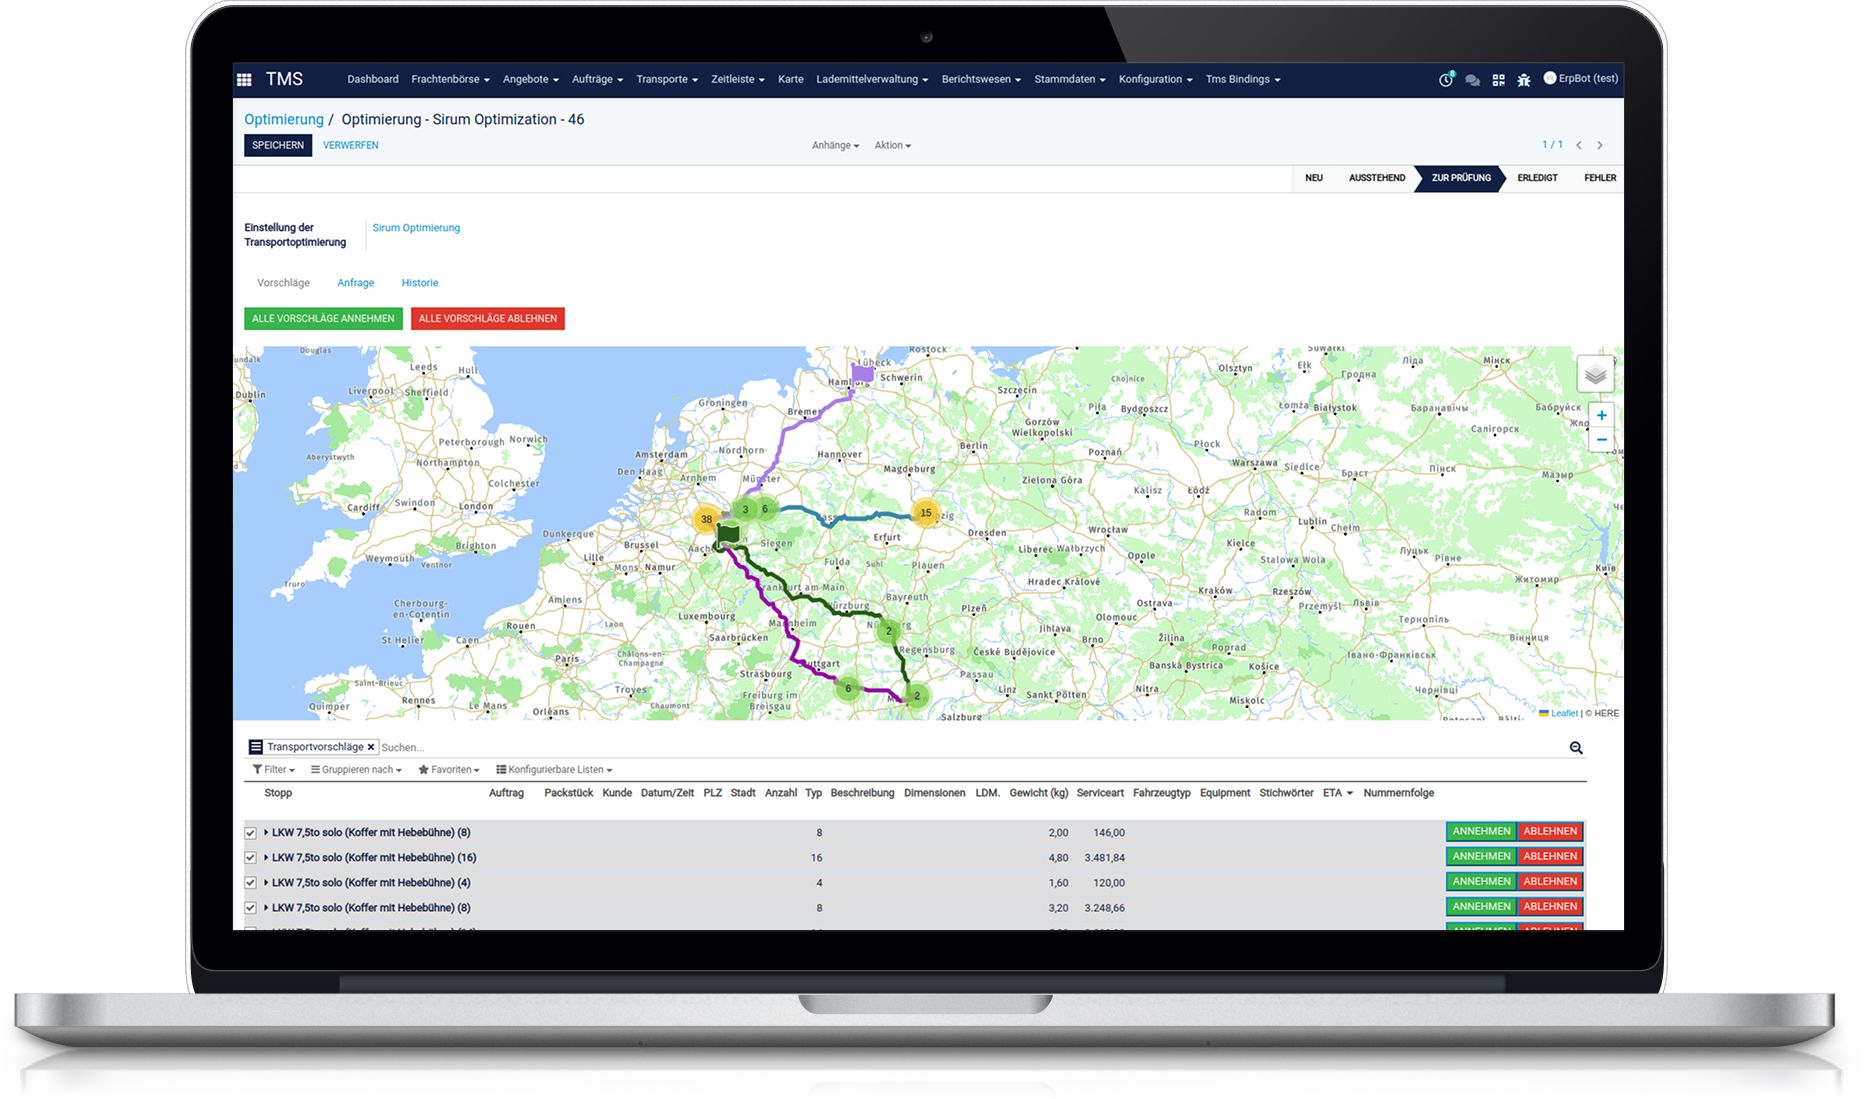Expand the Gruppieren nach dropdown
Image resolution: width=1864 pixels, height=1099 pixels.
(356, 770)
